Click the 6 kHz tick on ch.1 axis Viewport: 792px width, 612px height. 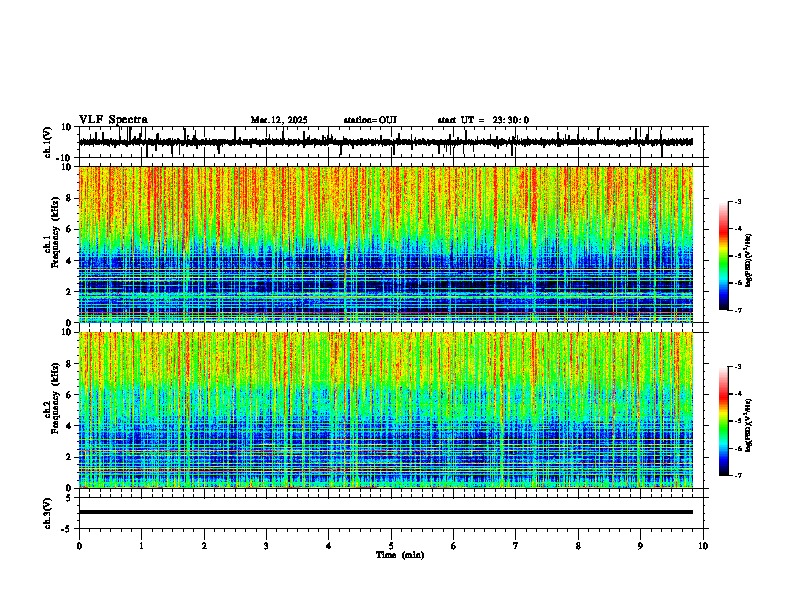pos(69,229)
